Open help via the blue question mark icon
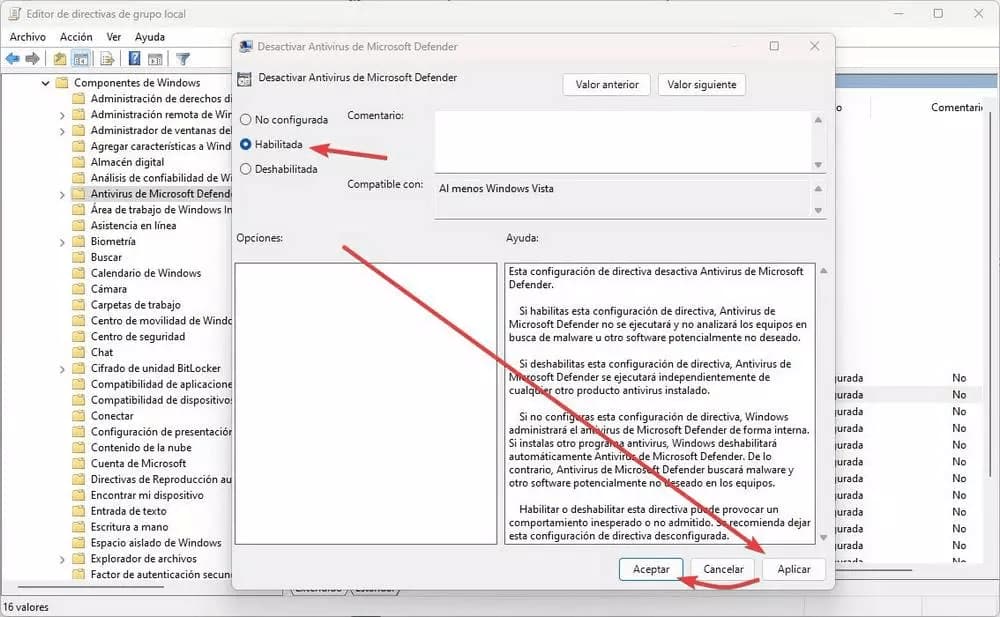Screen dimensions: 1000x617 (135, 59)
